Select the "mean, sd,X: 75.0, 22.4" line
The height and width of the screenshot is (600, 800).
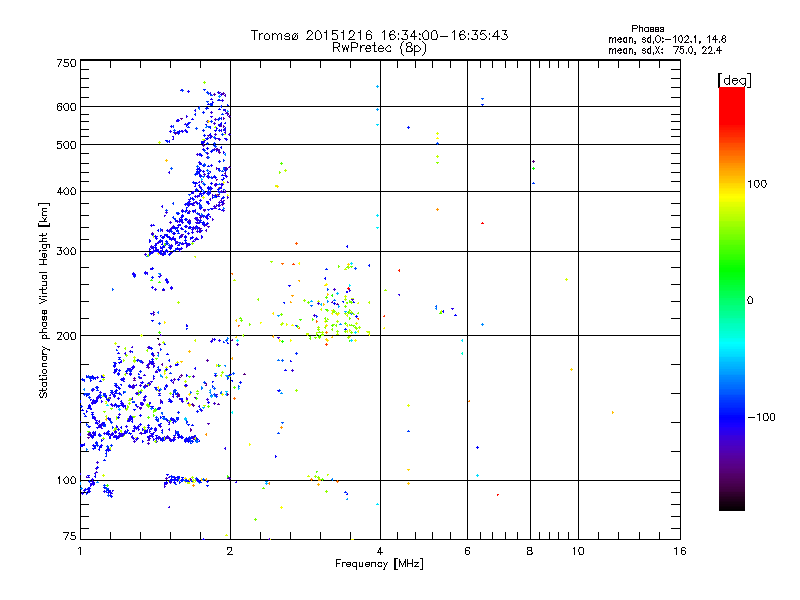[x=665, y=50]
